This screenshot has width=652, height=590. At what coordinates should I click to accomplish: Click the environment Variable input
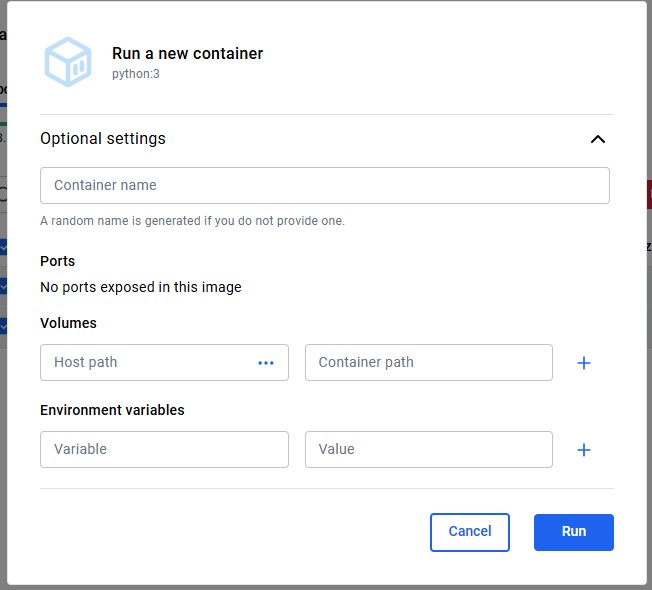pos(164,450)
